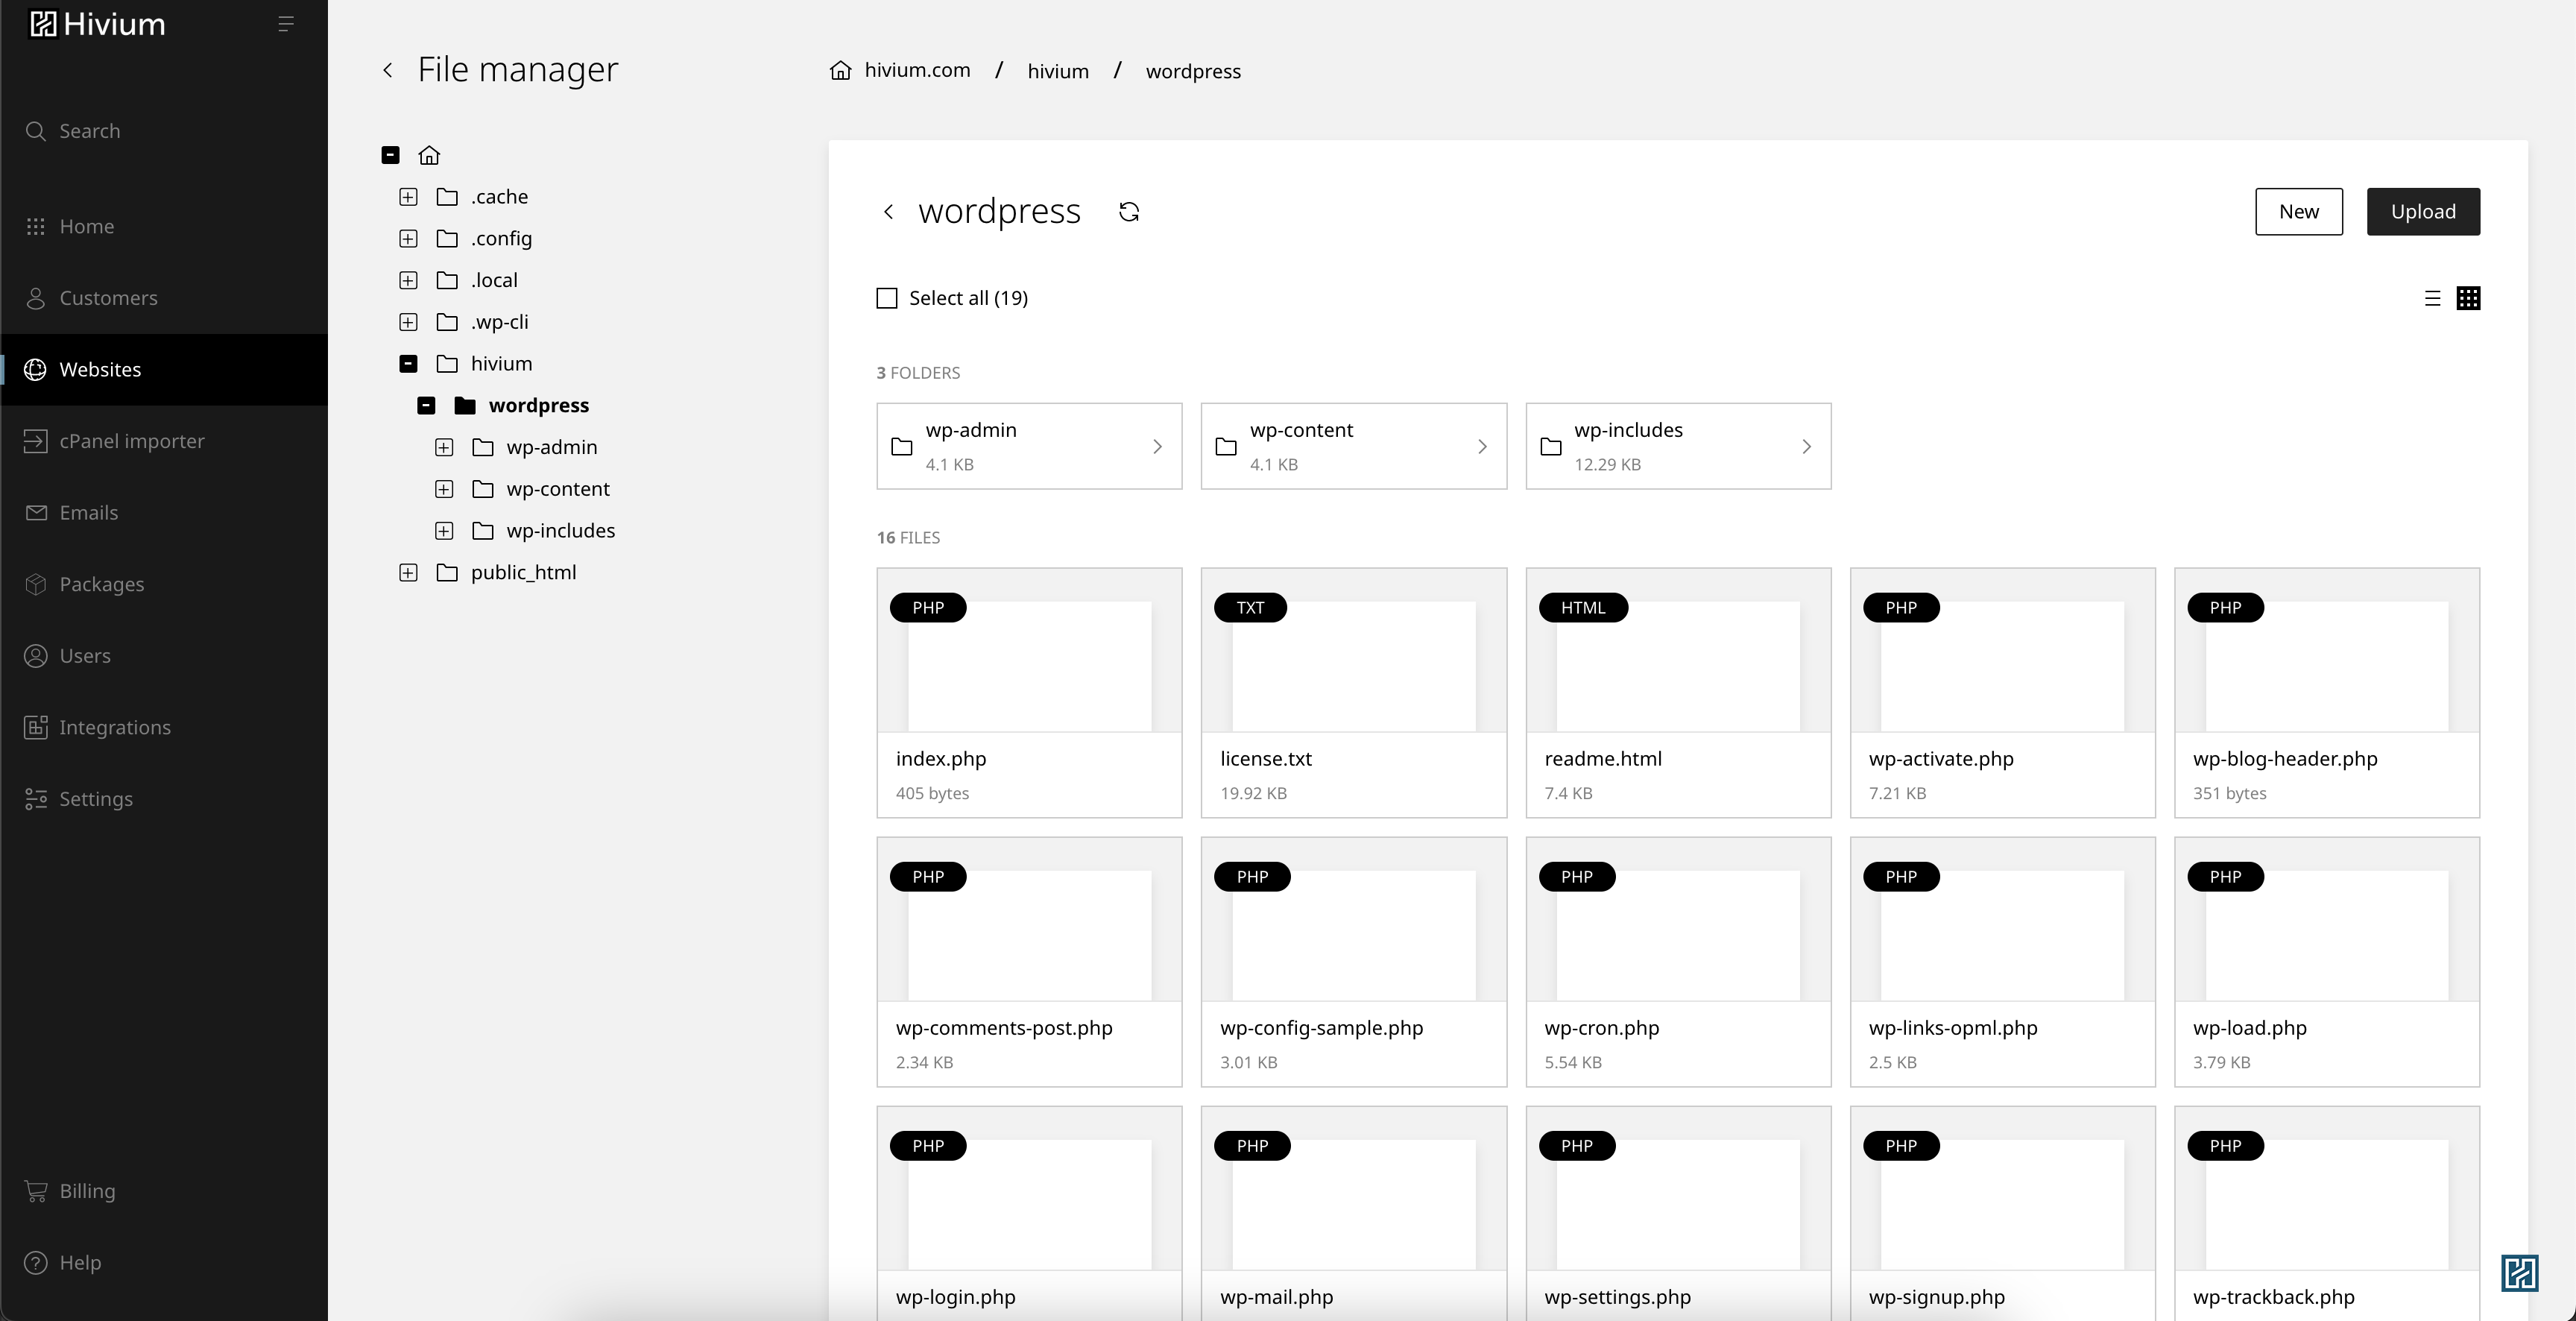
Task: Click the Settings sliders icon
Action: (x=36, y=799)
